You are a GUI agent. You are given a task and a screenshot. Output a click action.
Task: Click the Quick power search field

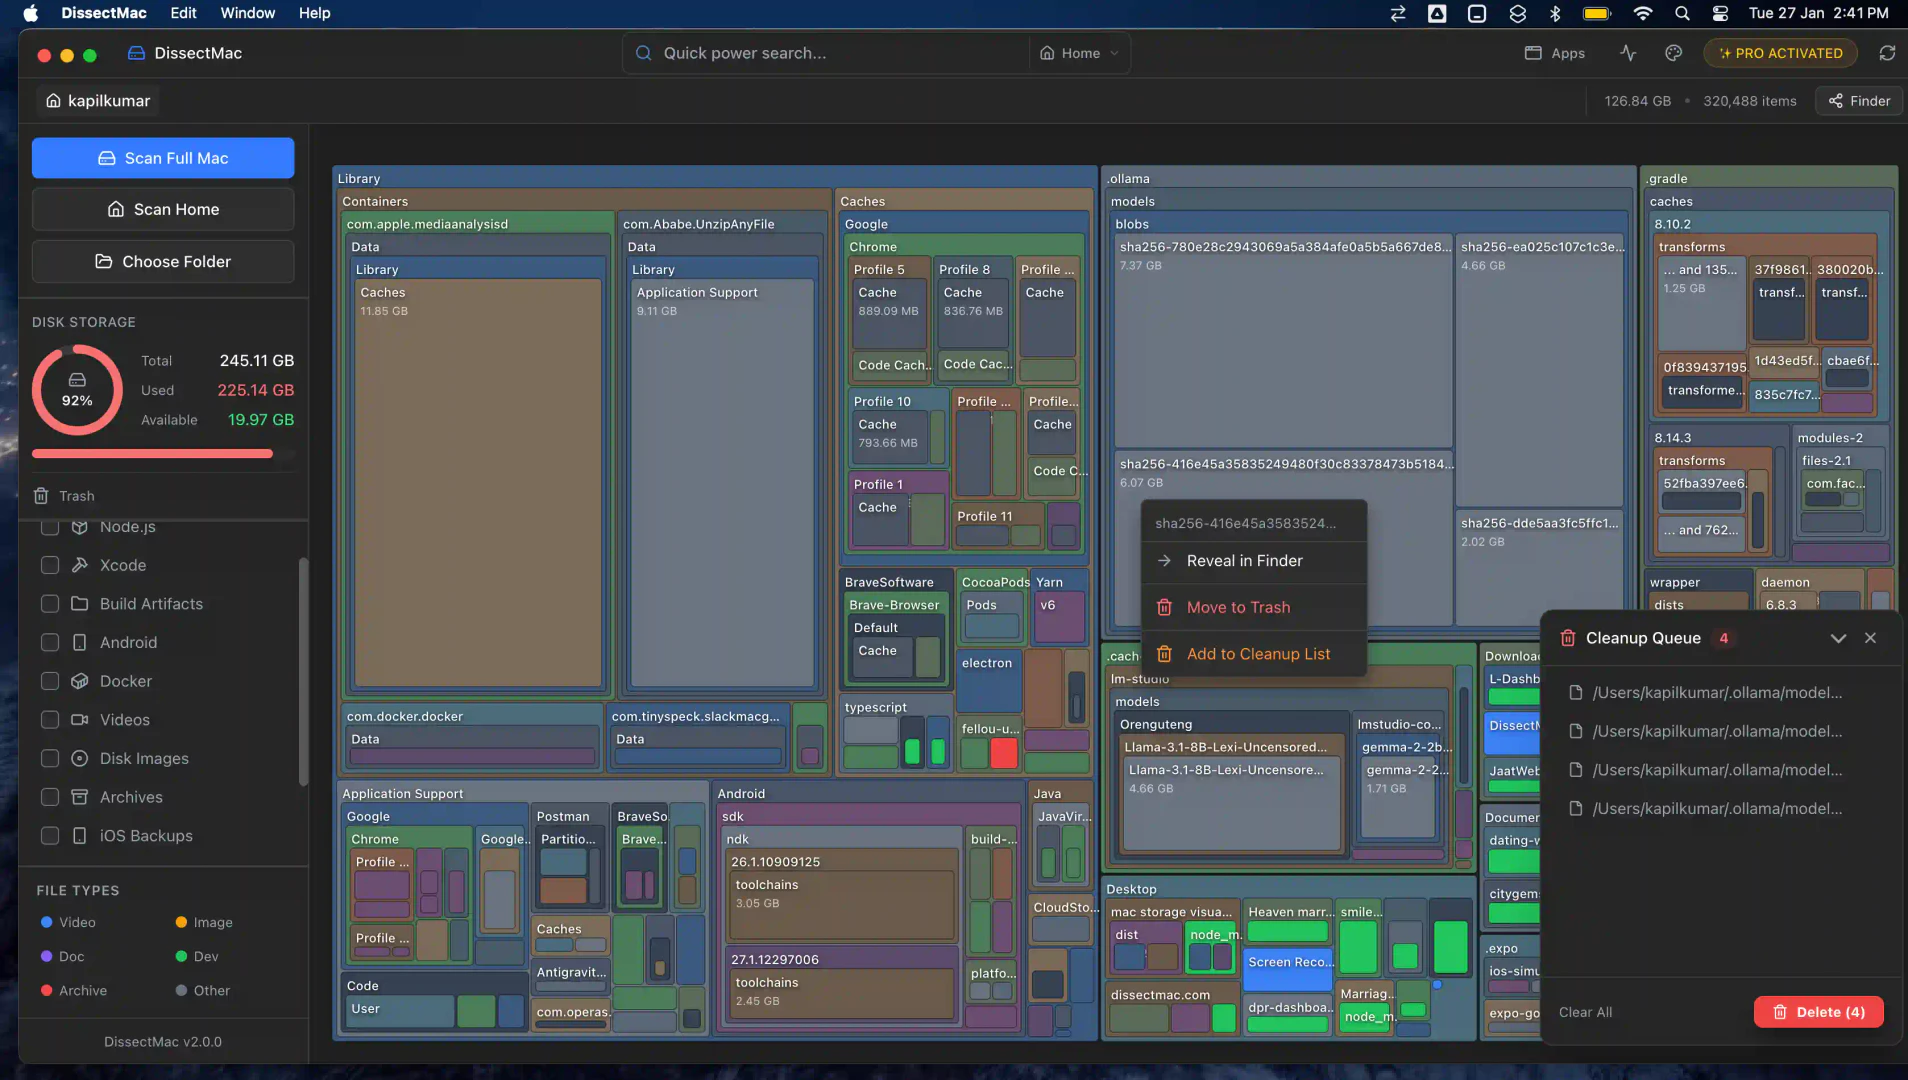(x=825, y=53)
